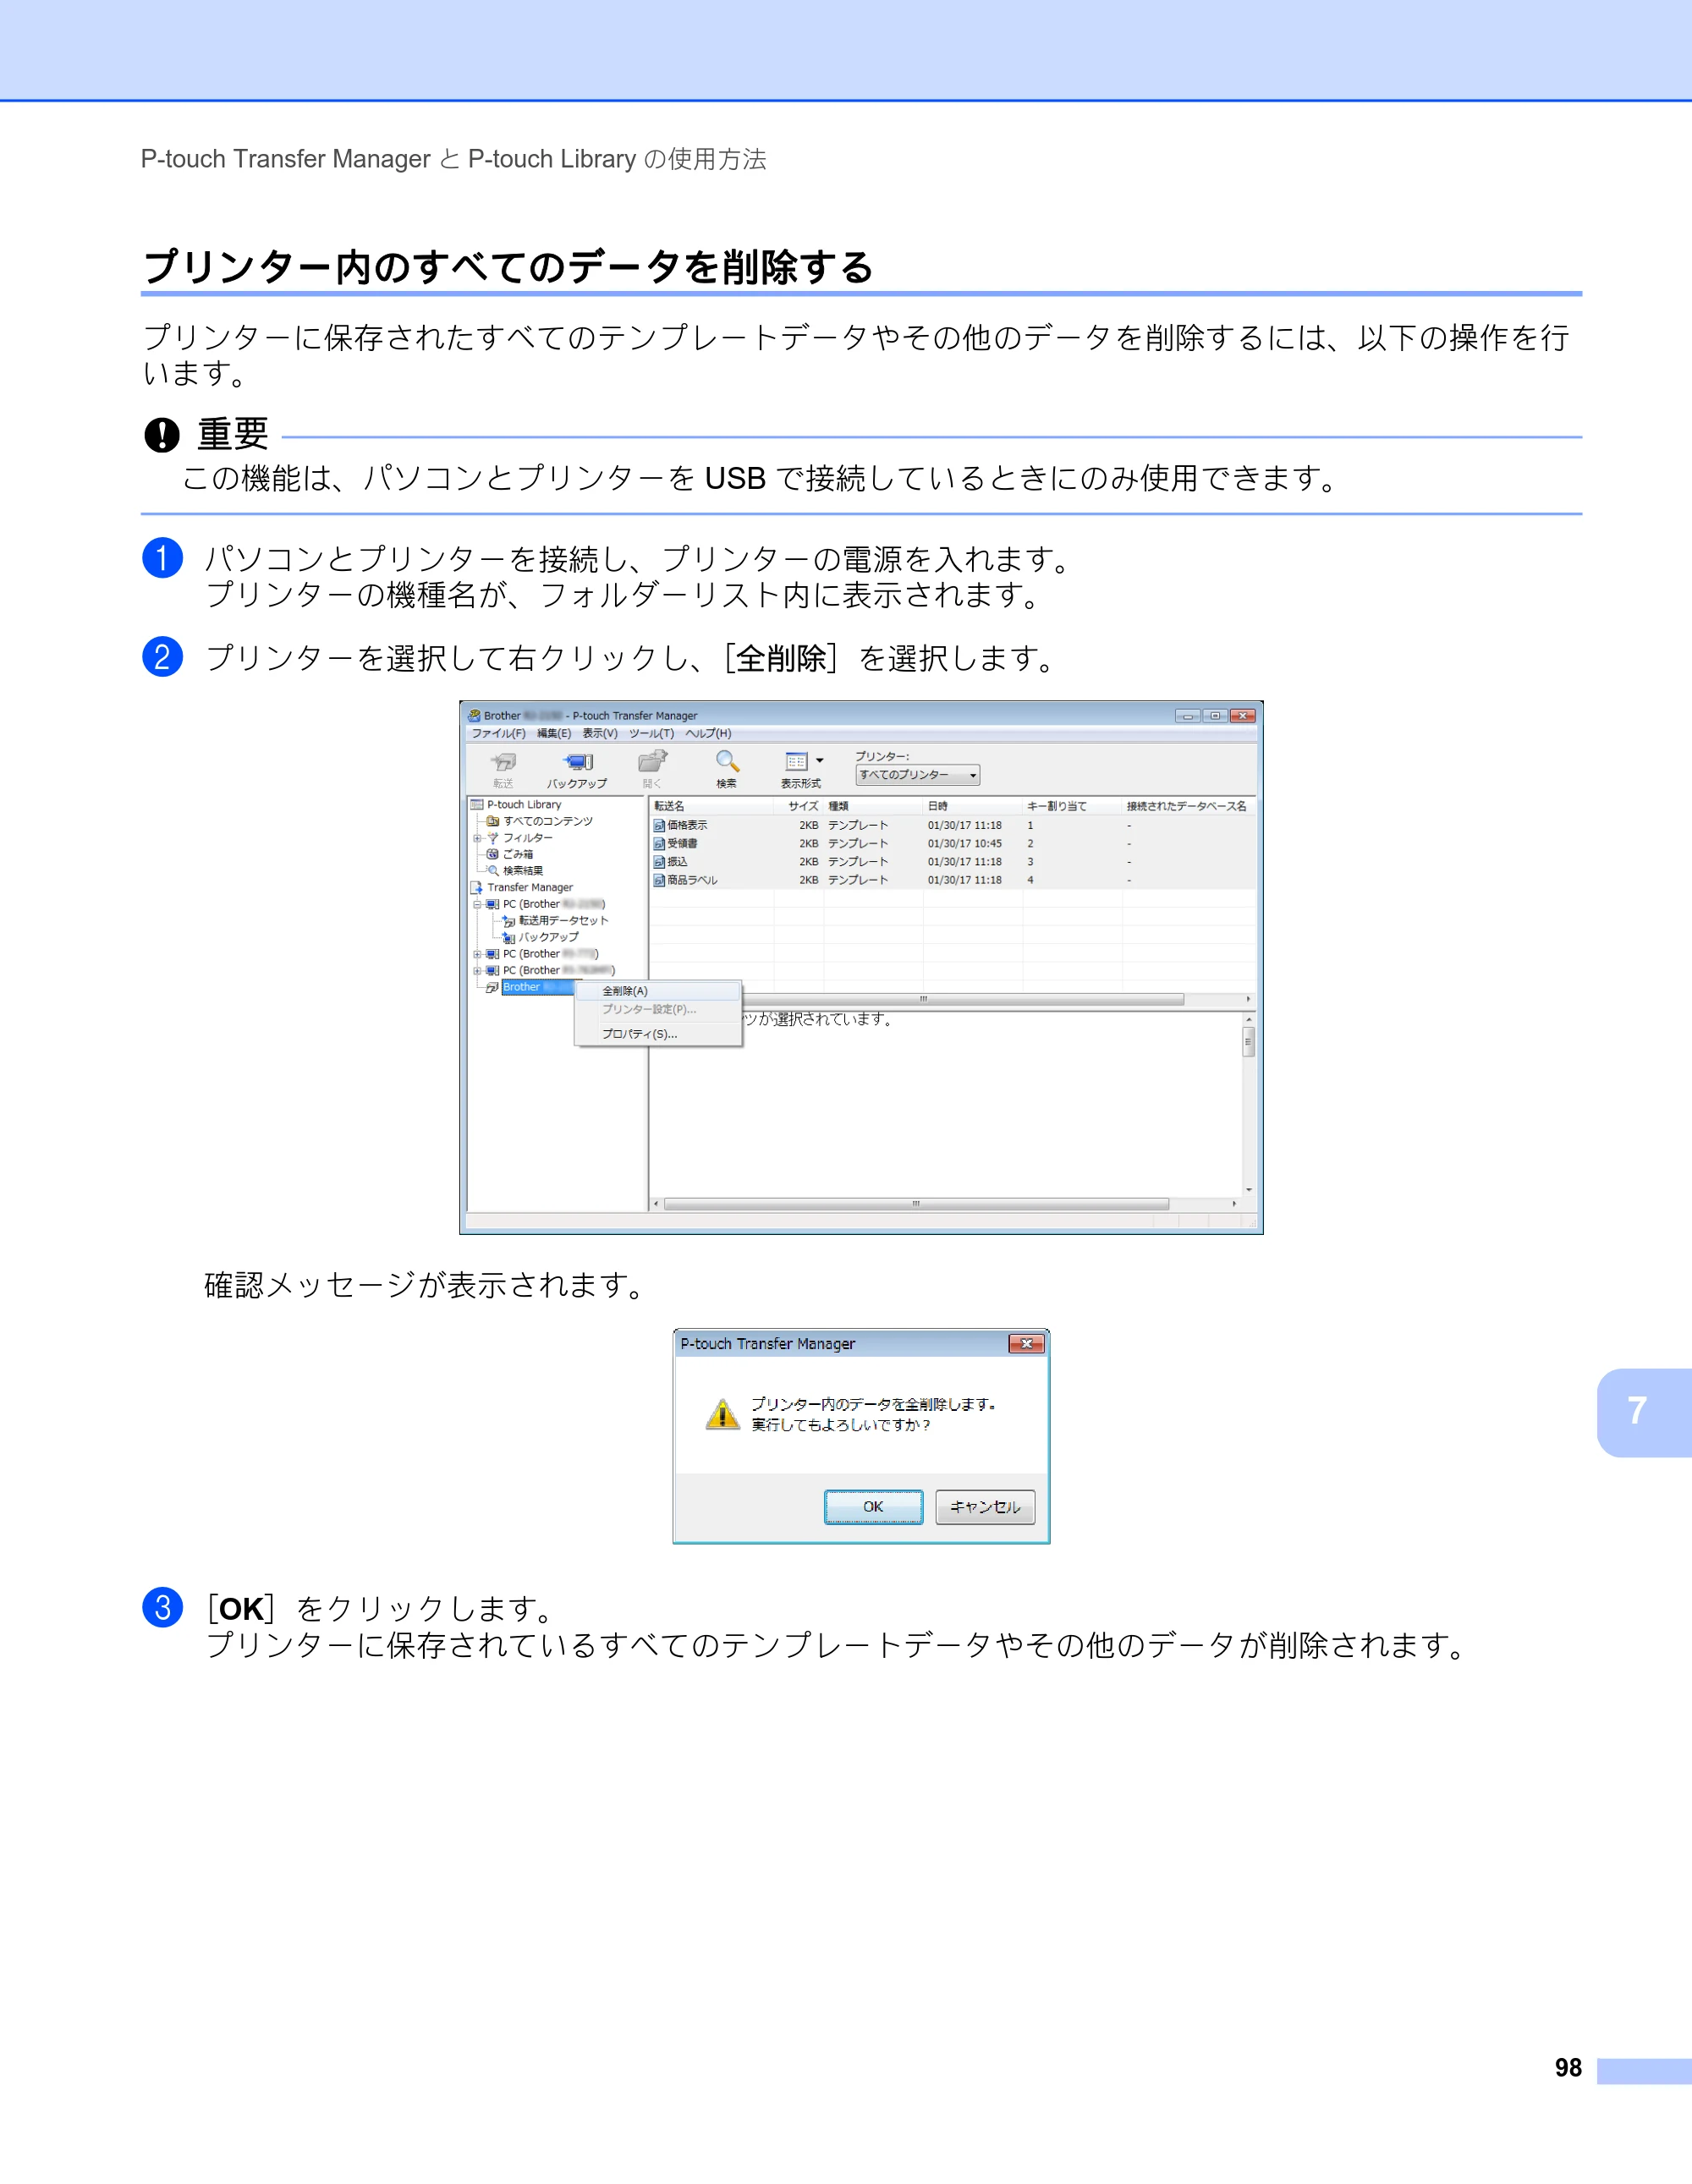Click the 商品ラベル template file icon
The height and width of the screenshot is (2184, 1692).
pyautogui.click(x=659, y=881)
